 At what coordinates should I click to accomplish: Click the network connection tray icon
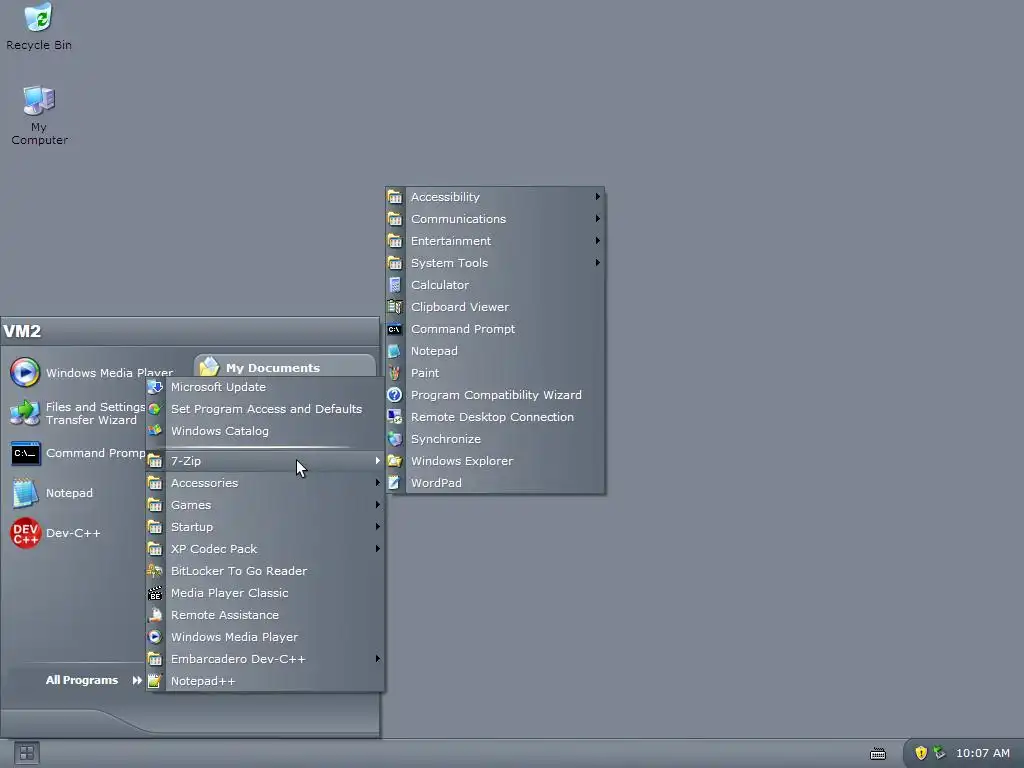pyautogui.click(x=939, y=752)
